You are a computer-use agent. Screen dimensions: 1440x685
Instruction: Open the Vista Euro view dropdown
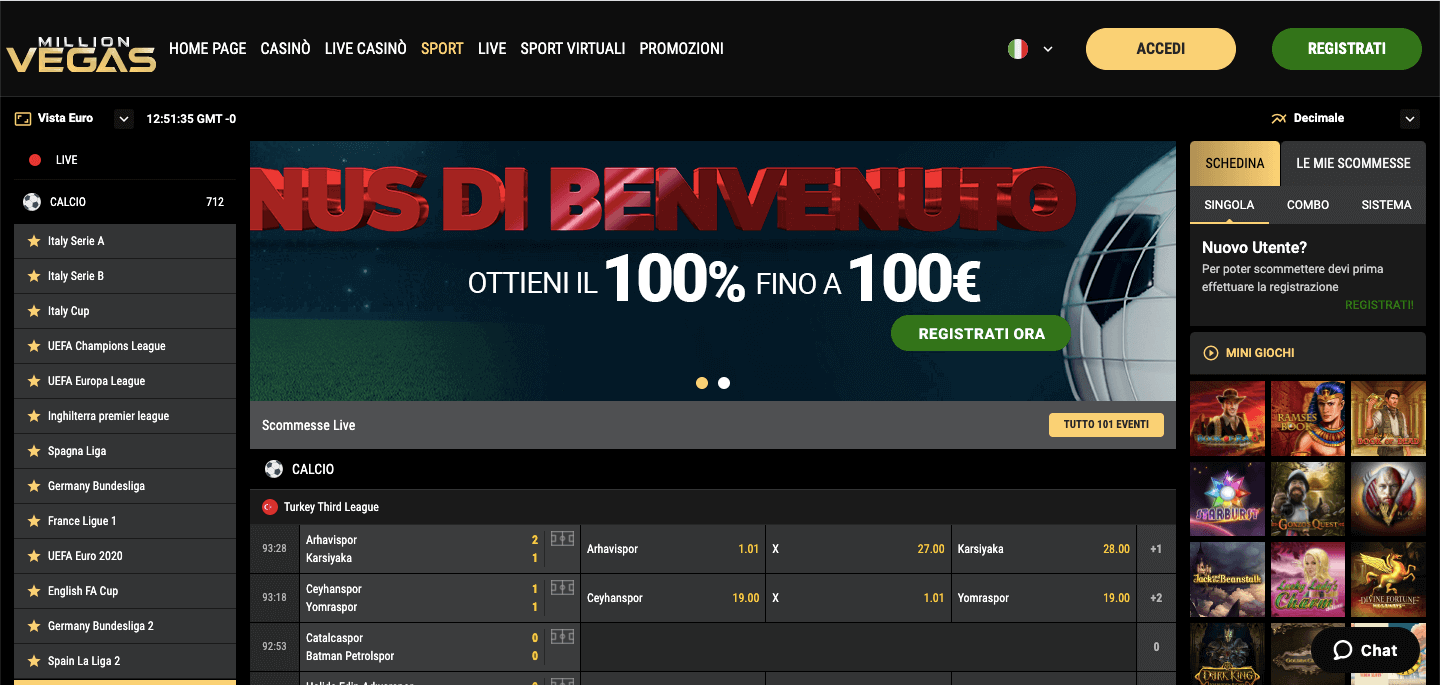124,119
